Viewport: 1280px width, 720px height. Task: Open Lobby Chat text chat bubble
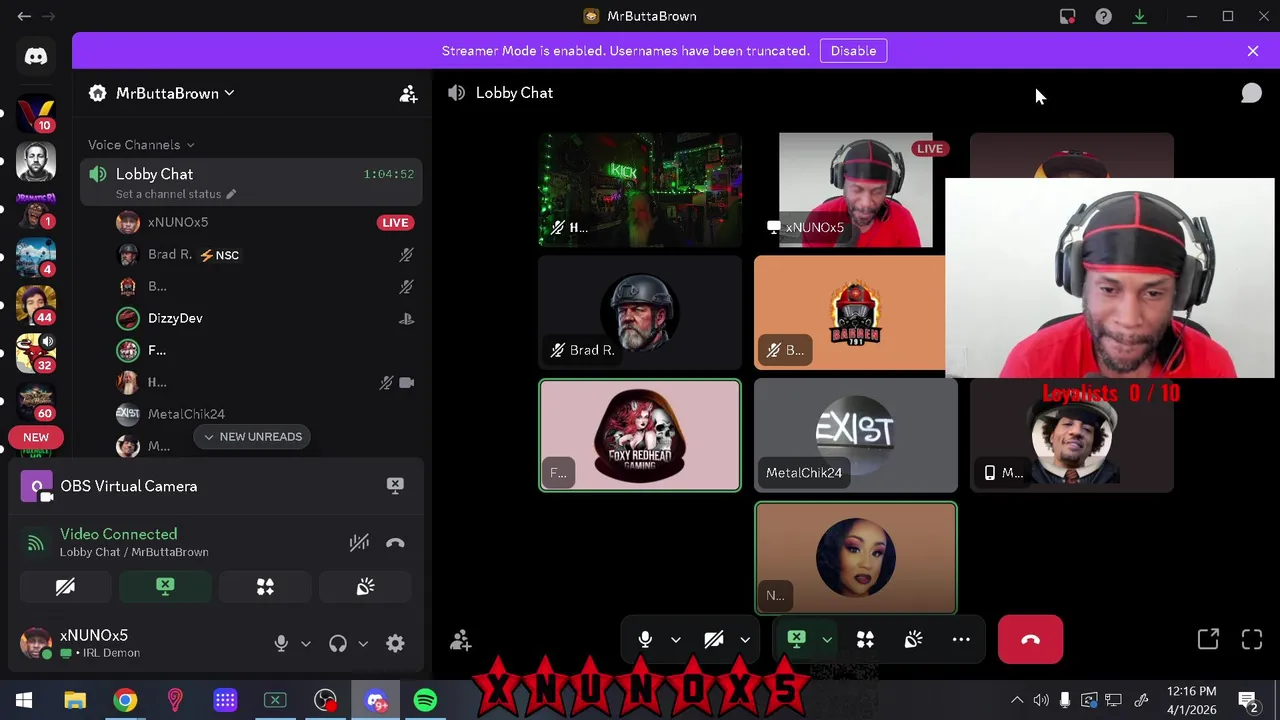pyautogui.click(x=1251, y=93)
